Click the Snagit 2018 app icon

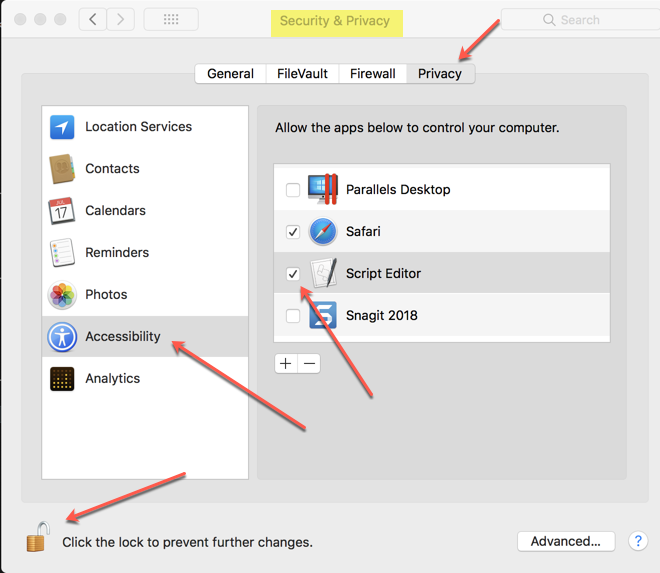pyautogui.click(x=323, y=315)
